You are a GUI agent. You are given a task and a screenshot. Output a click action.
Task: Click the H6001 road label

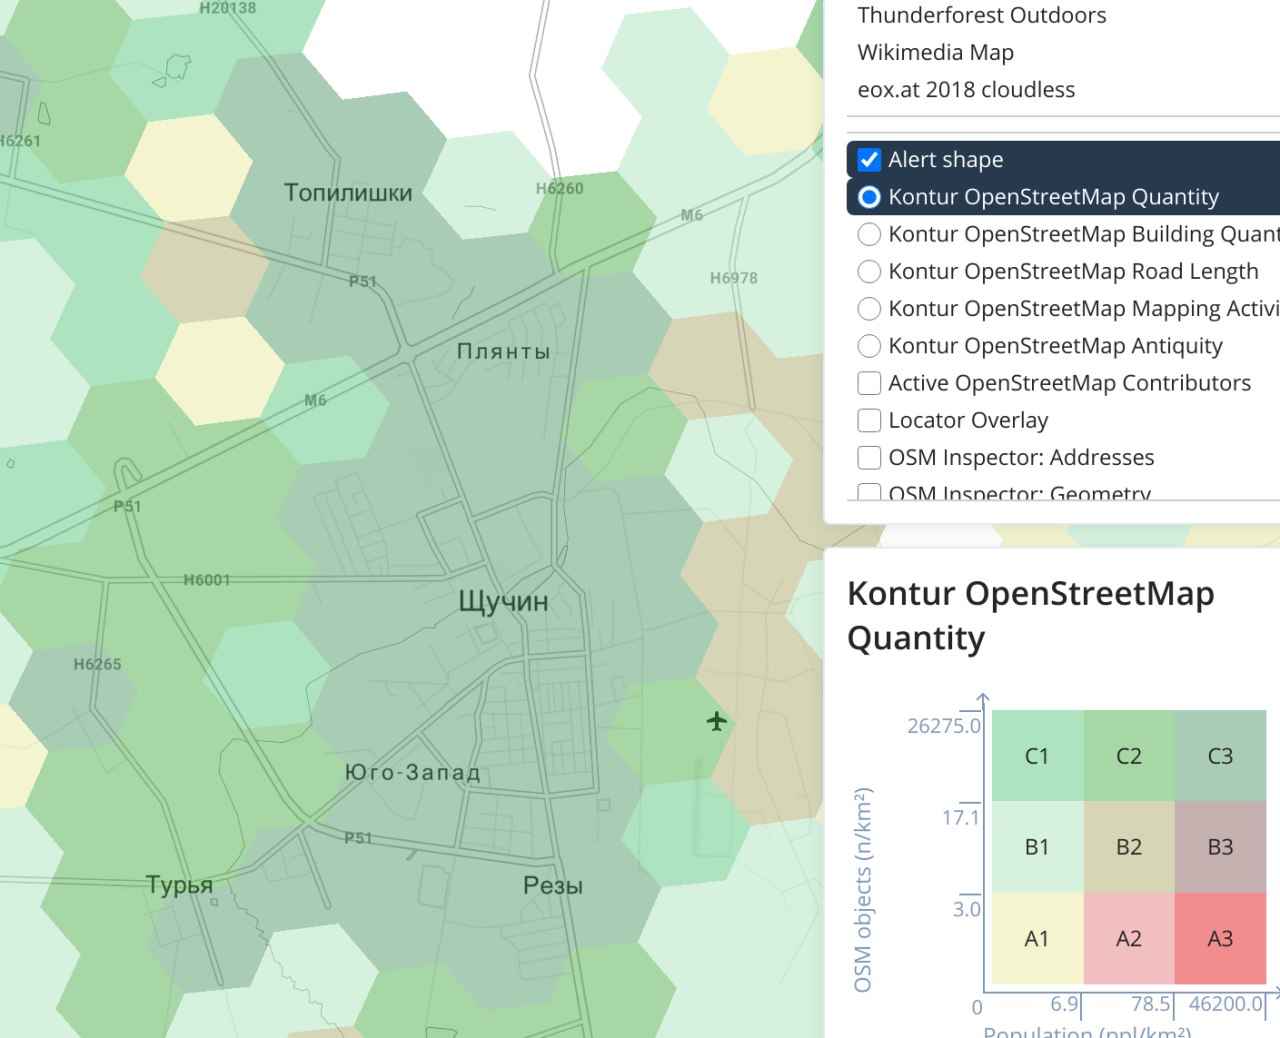click(x=207, y=580)
